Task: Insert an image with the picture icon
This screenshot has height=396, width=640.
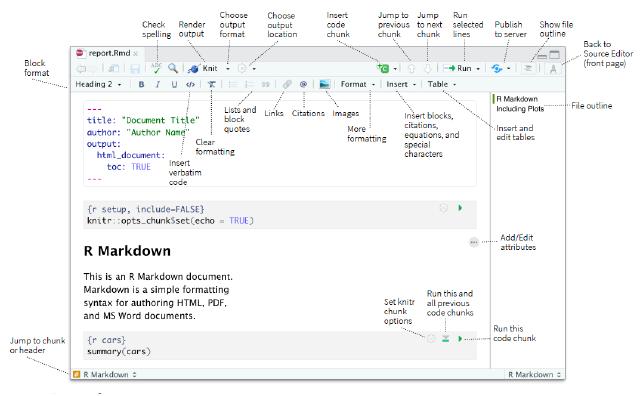Action: pyautogui.click(x=324, y=85)
